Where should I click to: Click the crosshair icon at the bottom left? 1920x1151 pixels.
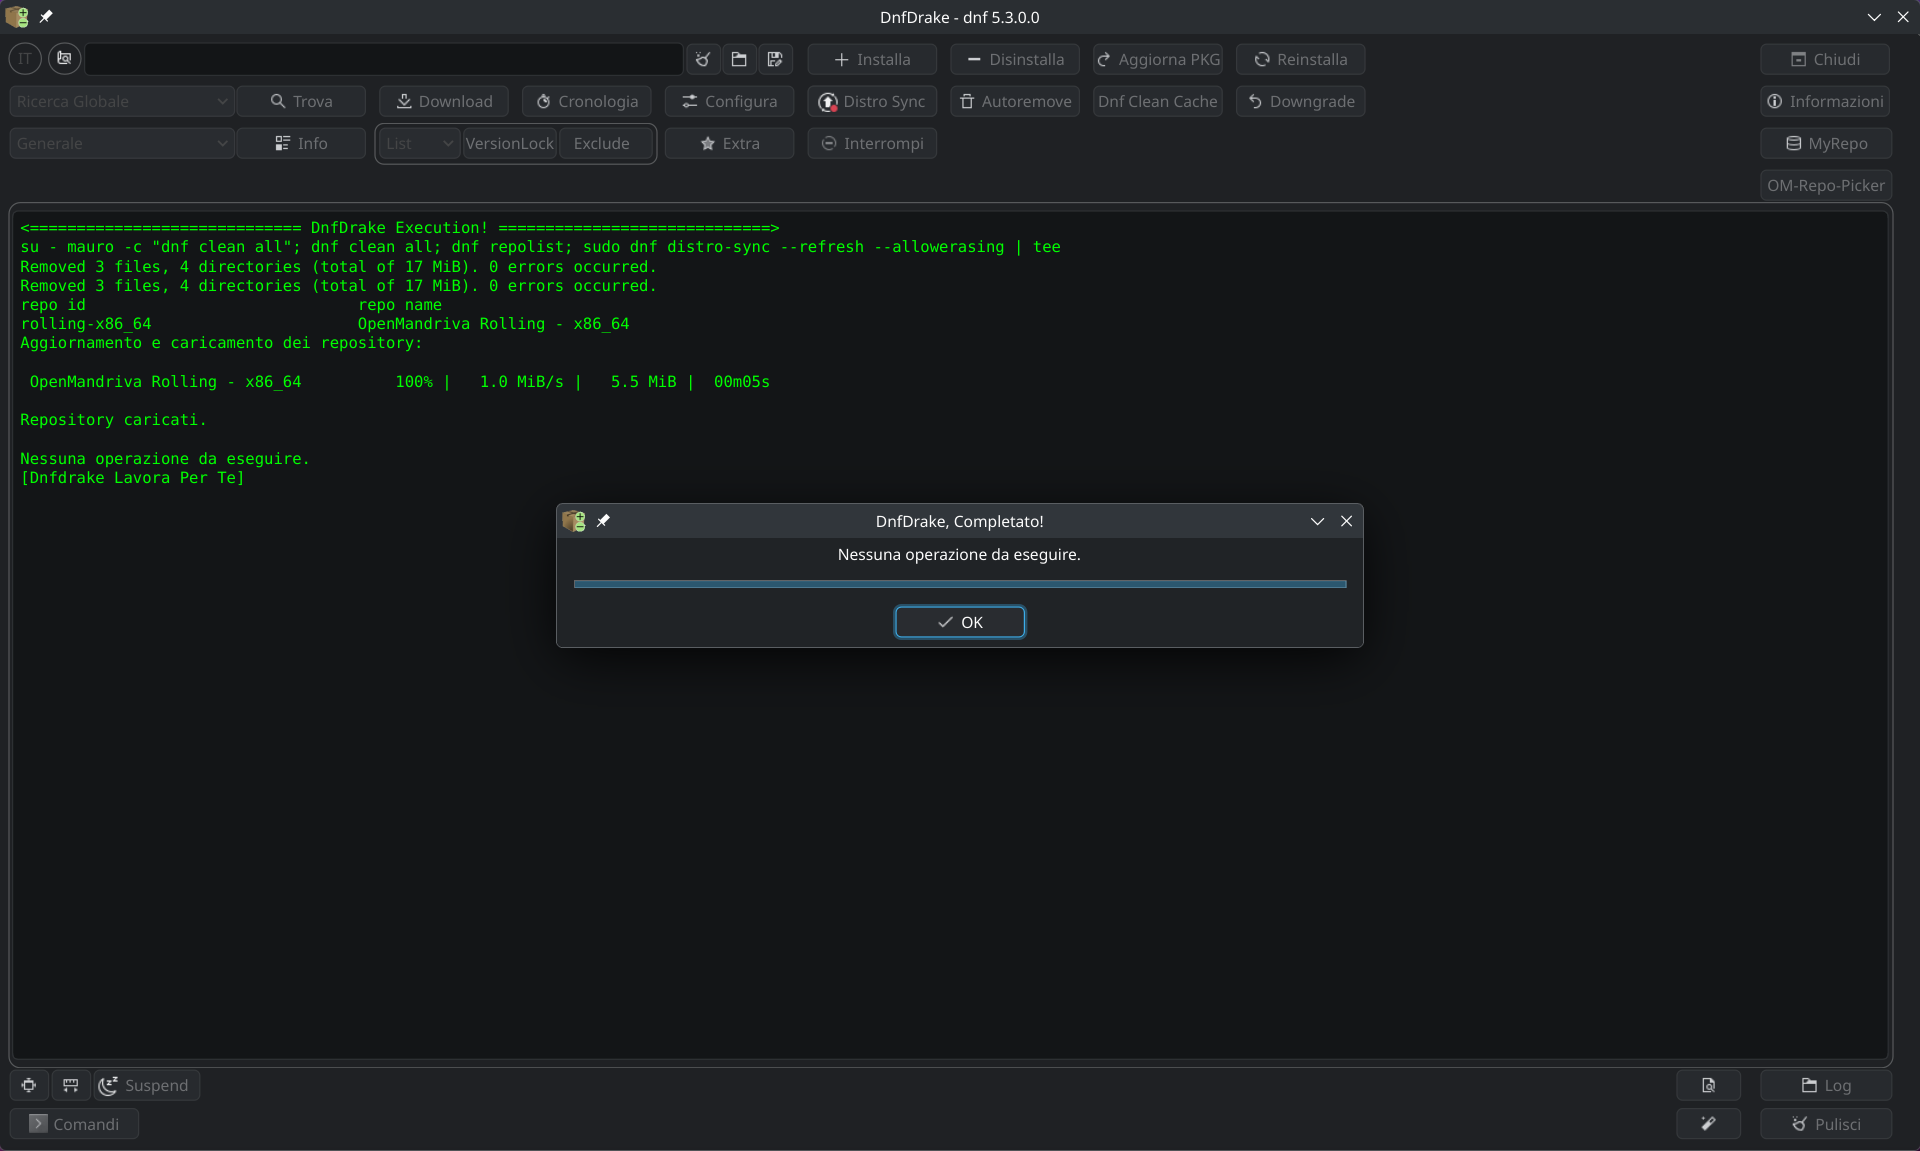pos(29,1085)
